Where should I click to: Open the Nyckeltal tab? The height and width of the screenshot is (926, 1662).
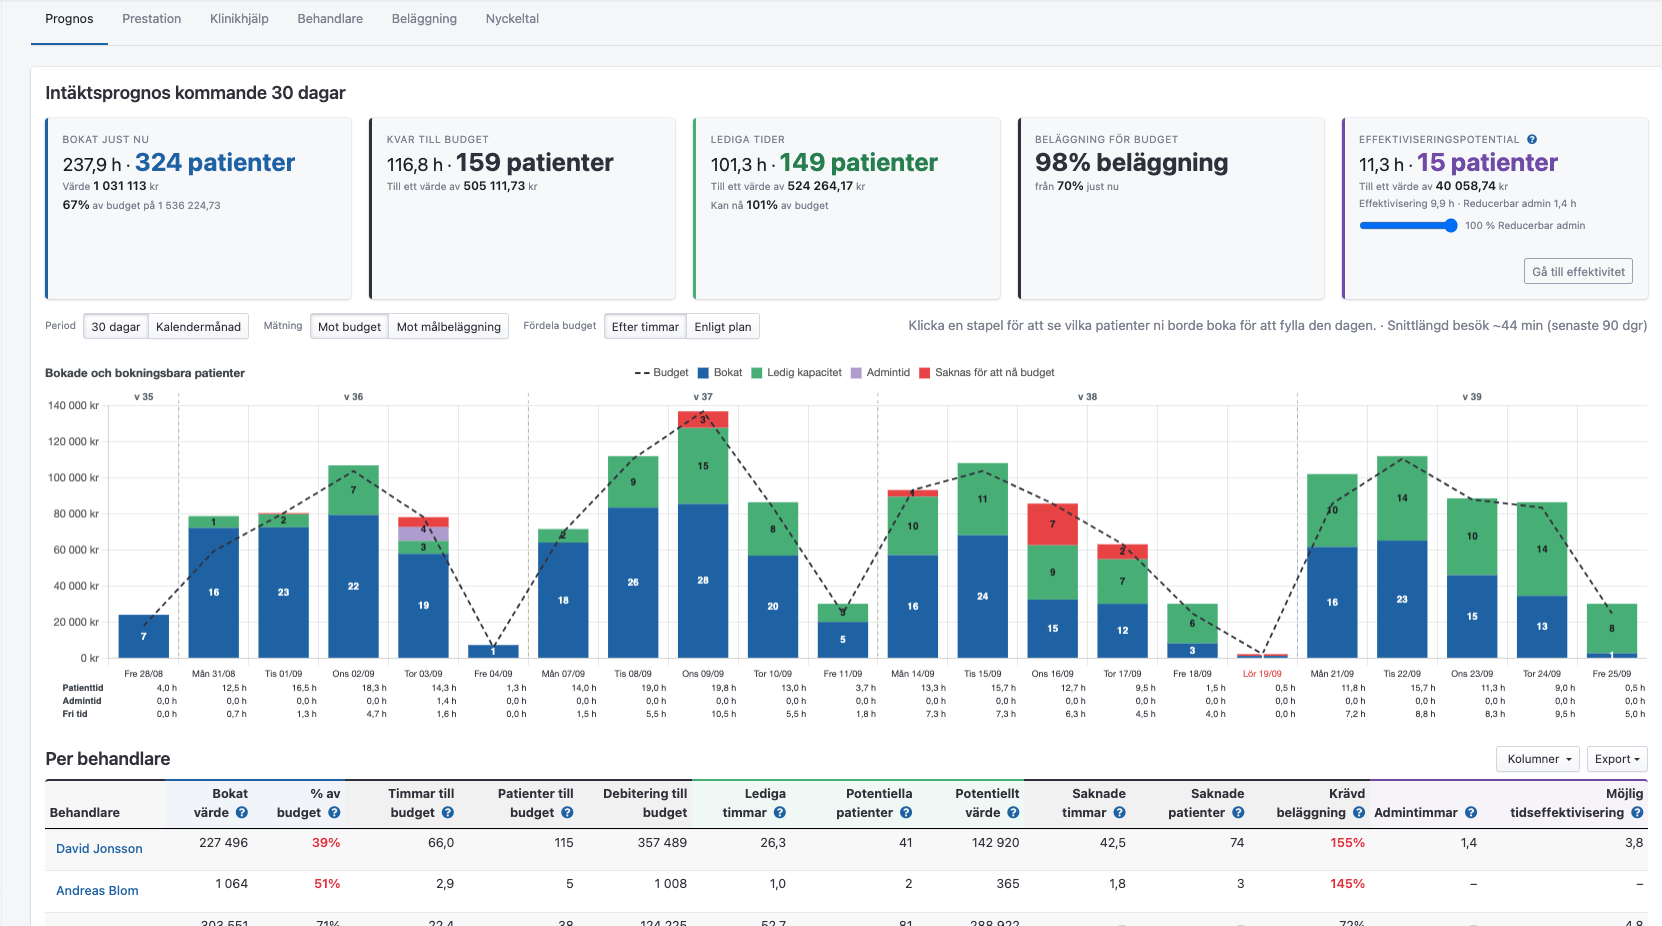coord(512,19)
